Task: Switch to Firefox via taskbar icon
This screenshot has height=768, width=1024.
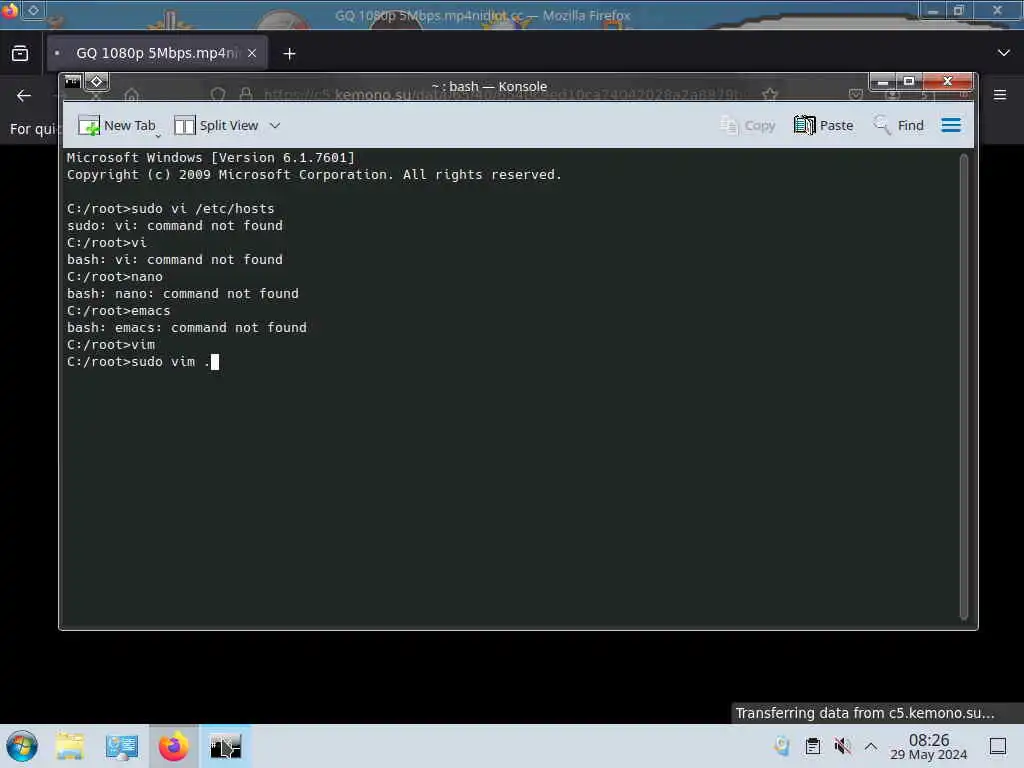Action: [x=174, y=746]
